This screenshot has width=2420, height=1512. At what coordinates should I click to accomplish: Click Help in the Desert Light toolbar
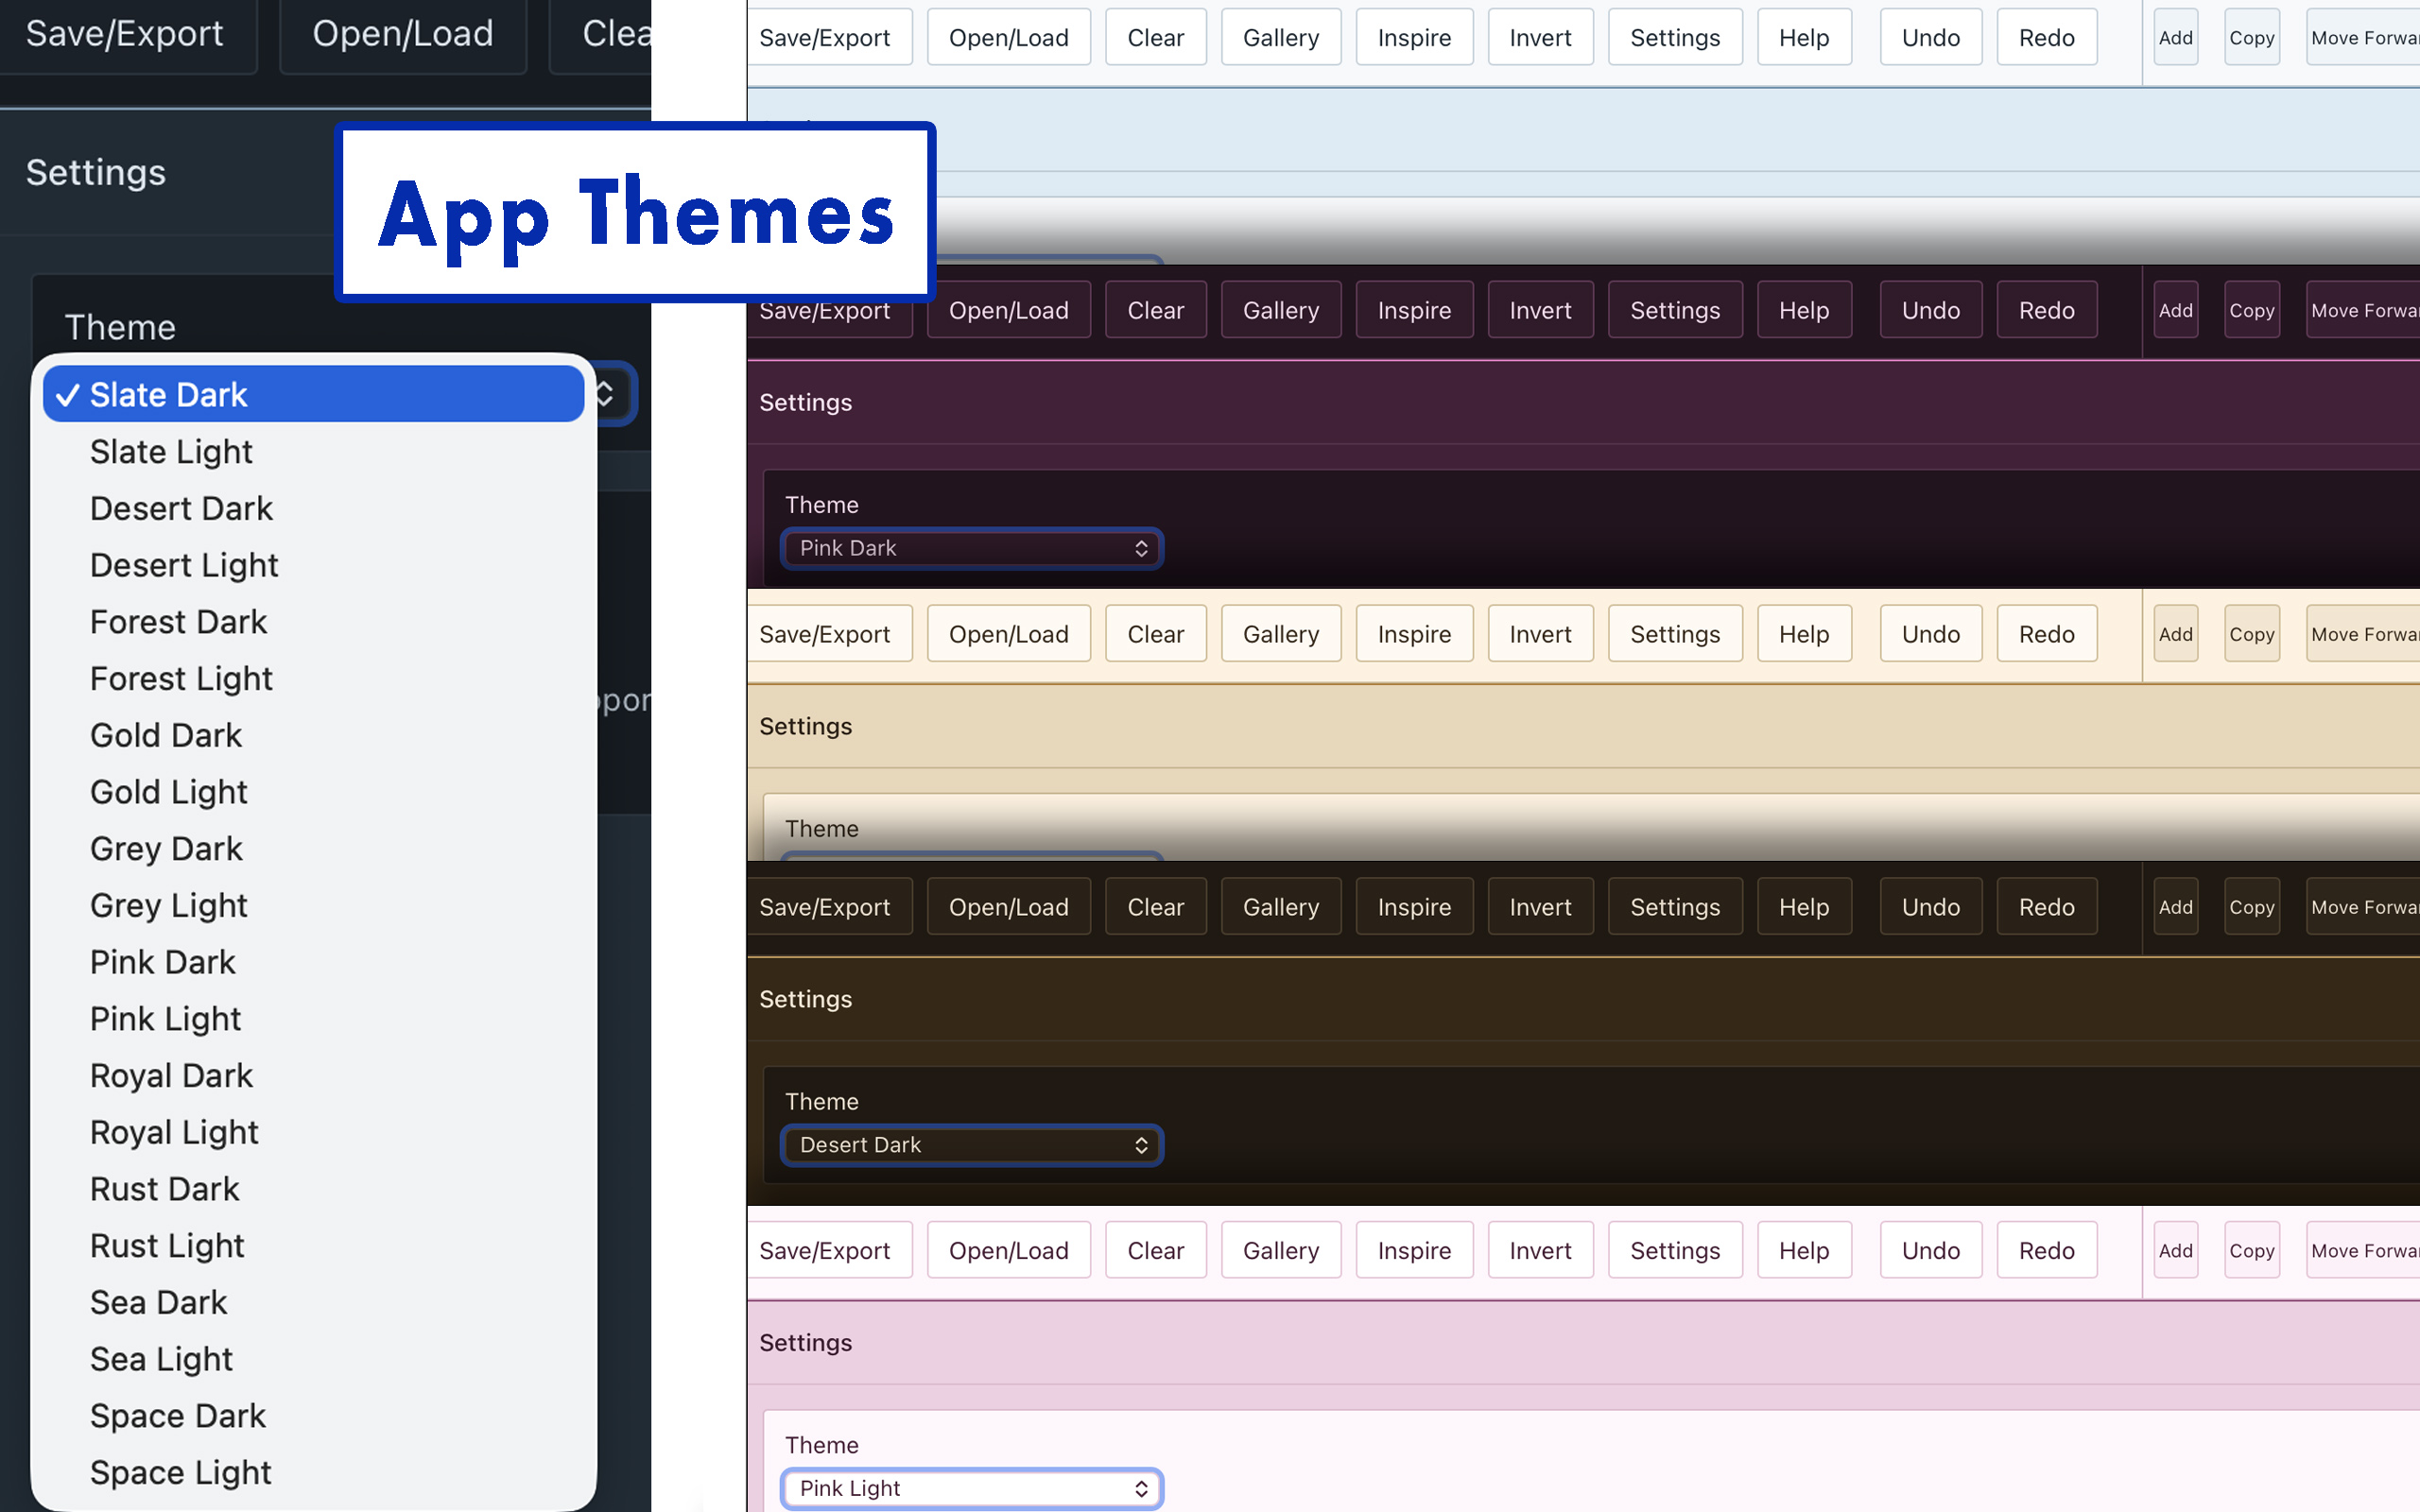(1804, 634)
